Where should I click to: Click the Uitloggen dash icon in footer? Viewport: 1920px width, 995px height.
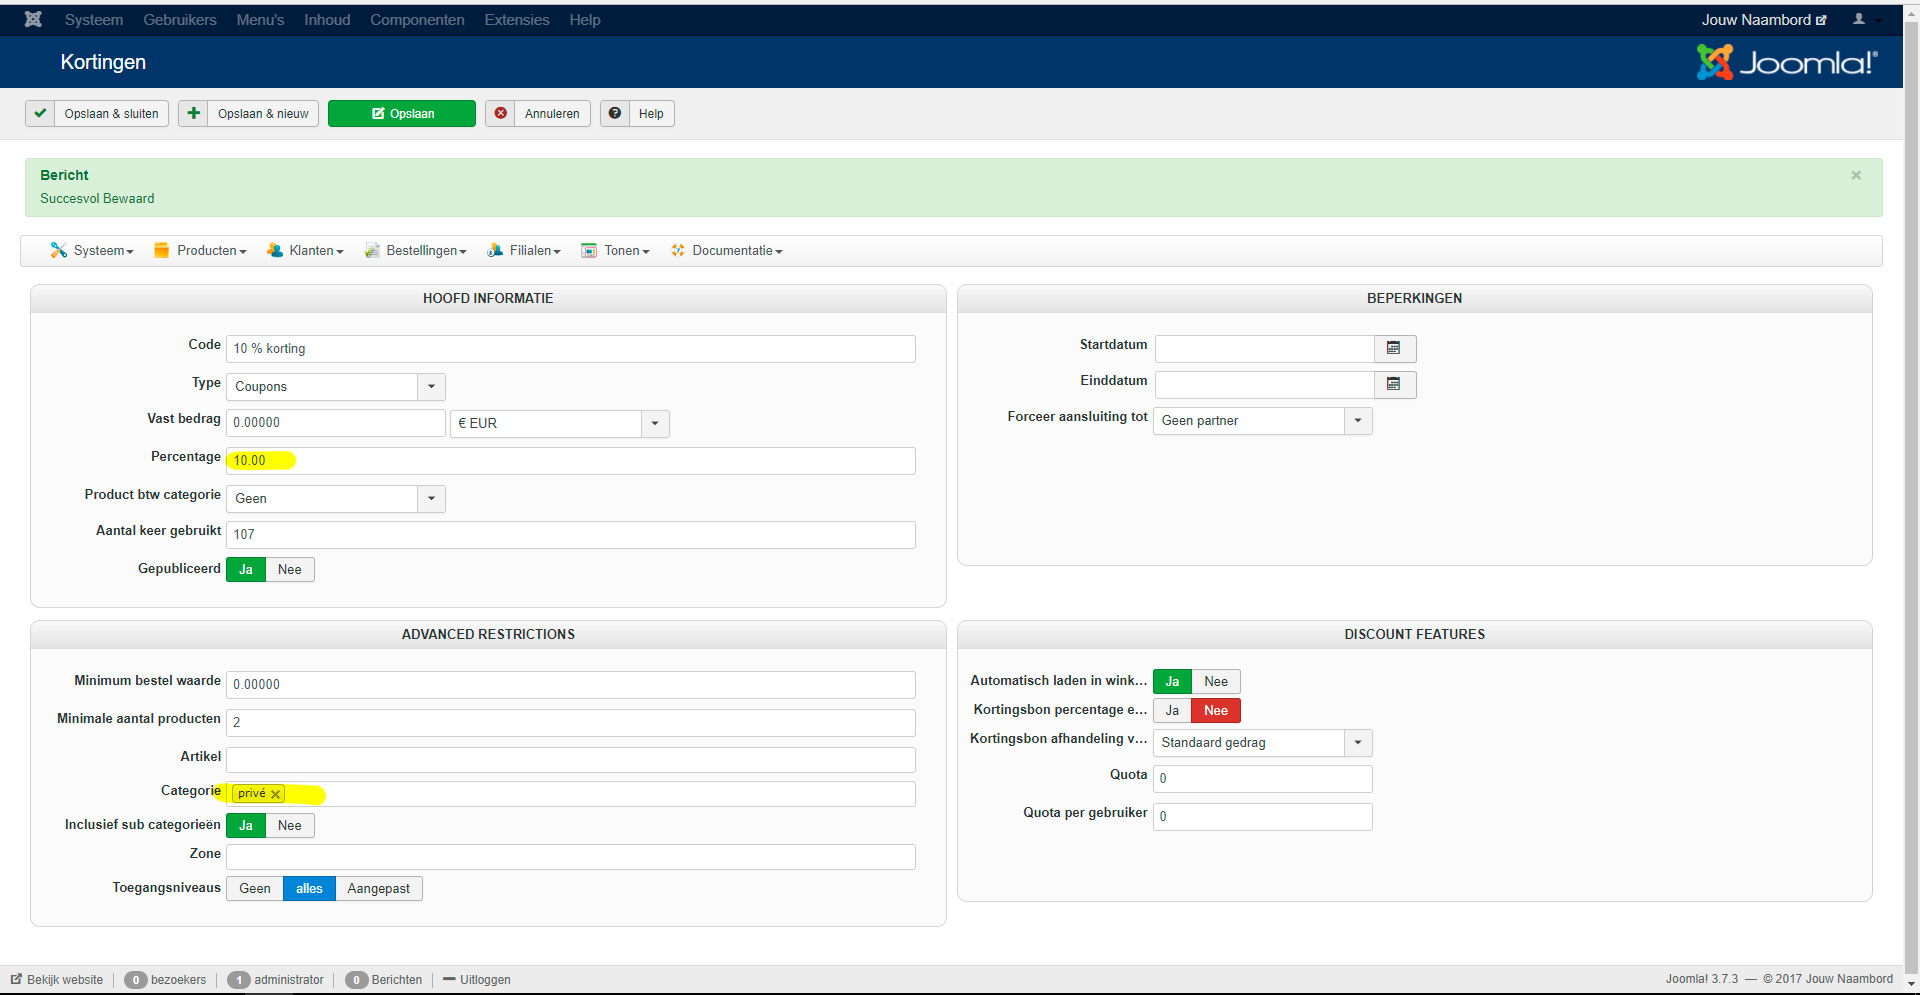click(x=449, y=979)
